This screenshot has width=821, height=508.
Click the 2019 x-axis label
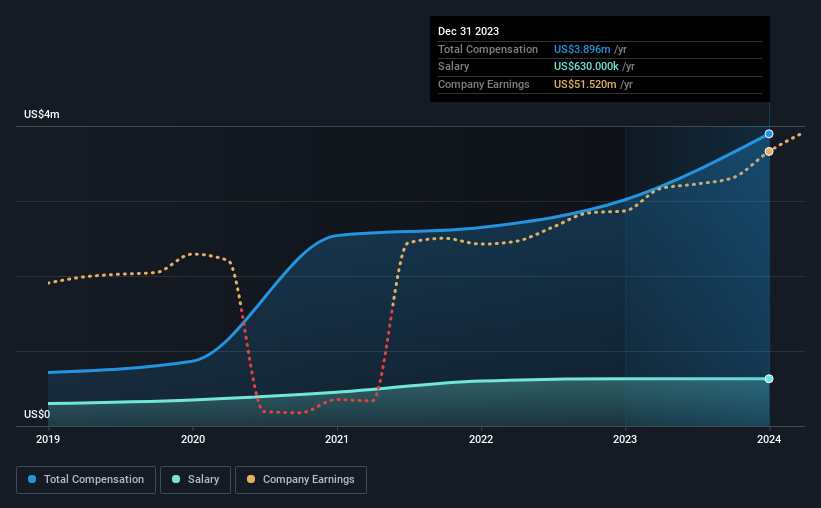coord(48,439)
